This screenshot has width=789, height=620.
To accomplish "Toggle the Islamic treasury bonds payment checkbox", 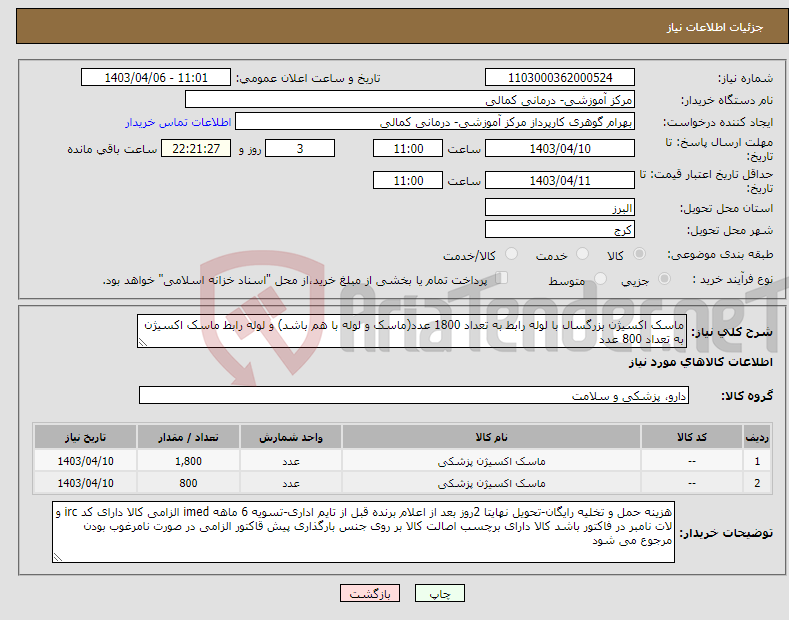I will pos(502,278).
